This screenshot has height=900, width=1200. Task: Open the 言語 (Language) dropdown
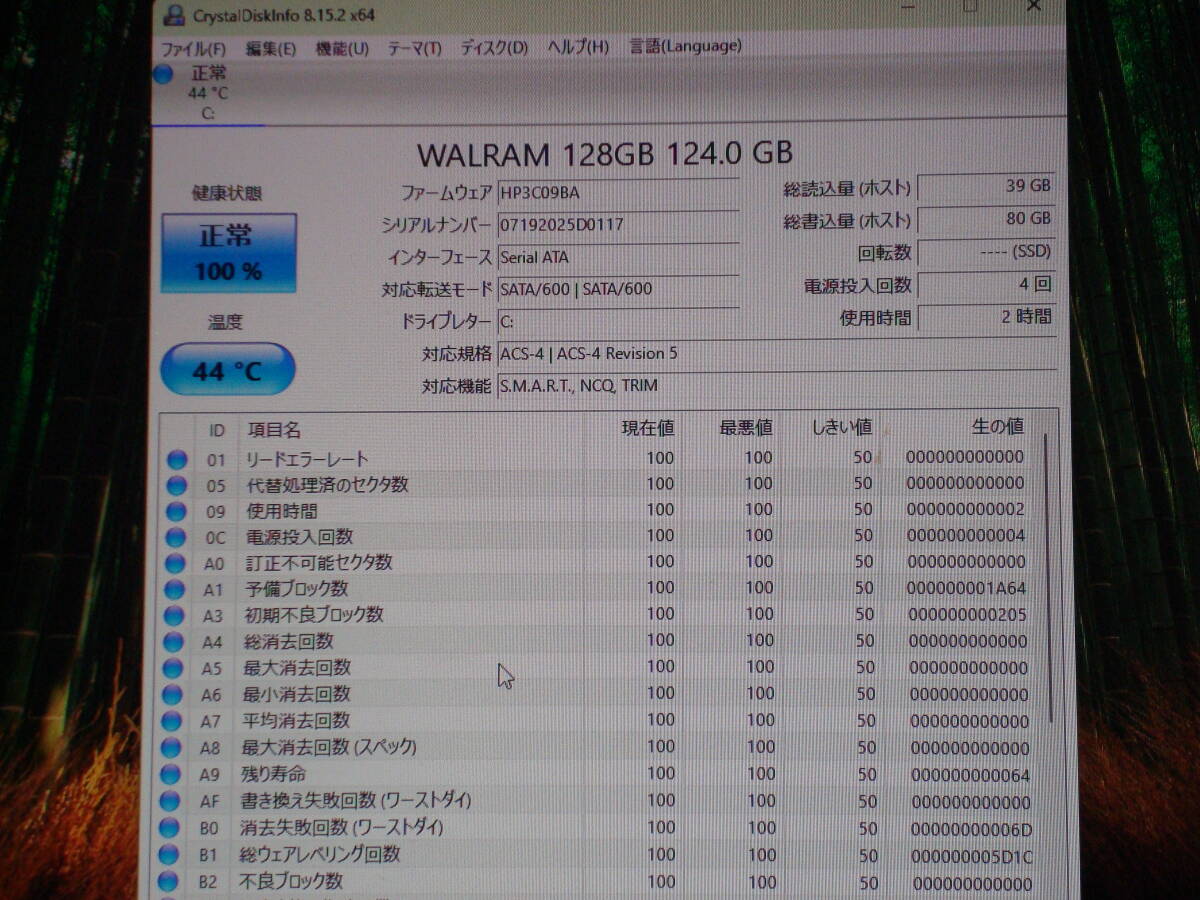pyautogui.click(x=684, y=46)
